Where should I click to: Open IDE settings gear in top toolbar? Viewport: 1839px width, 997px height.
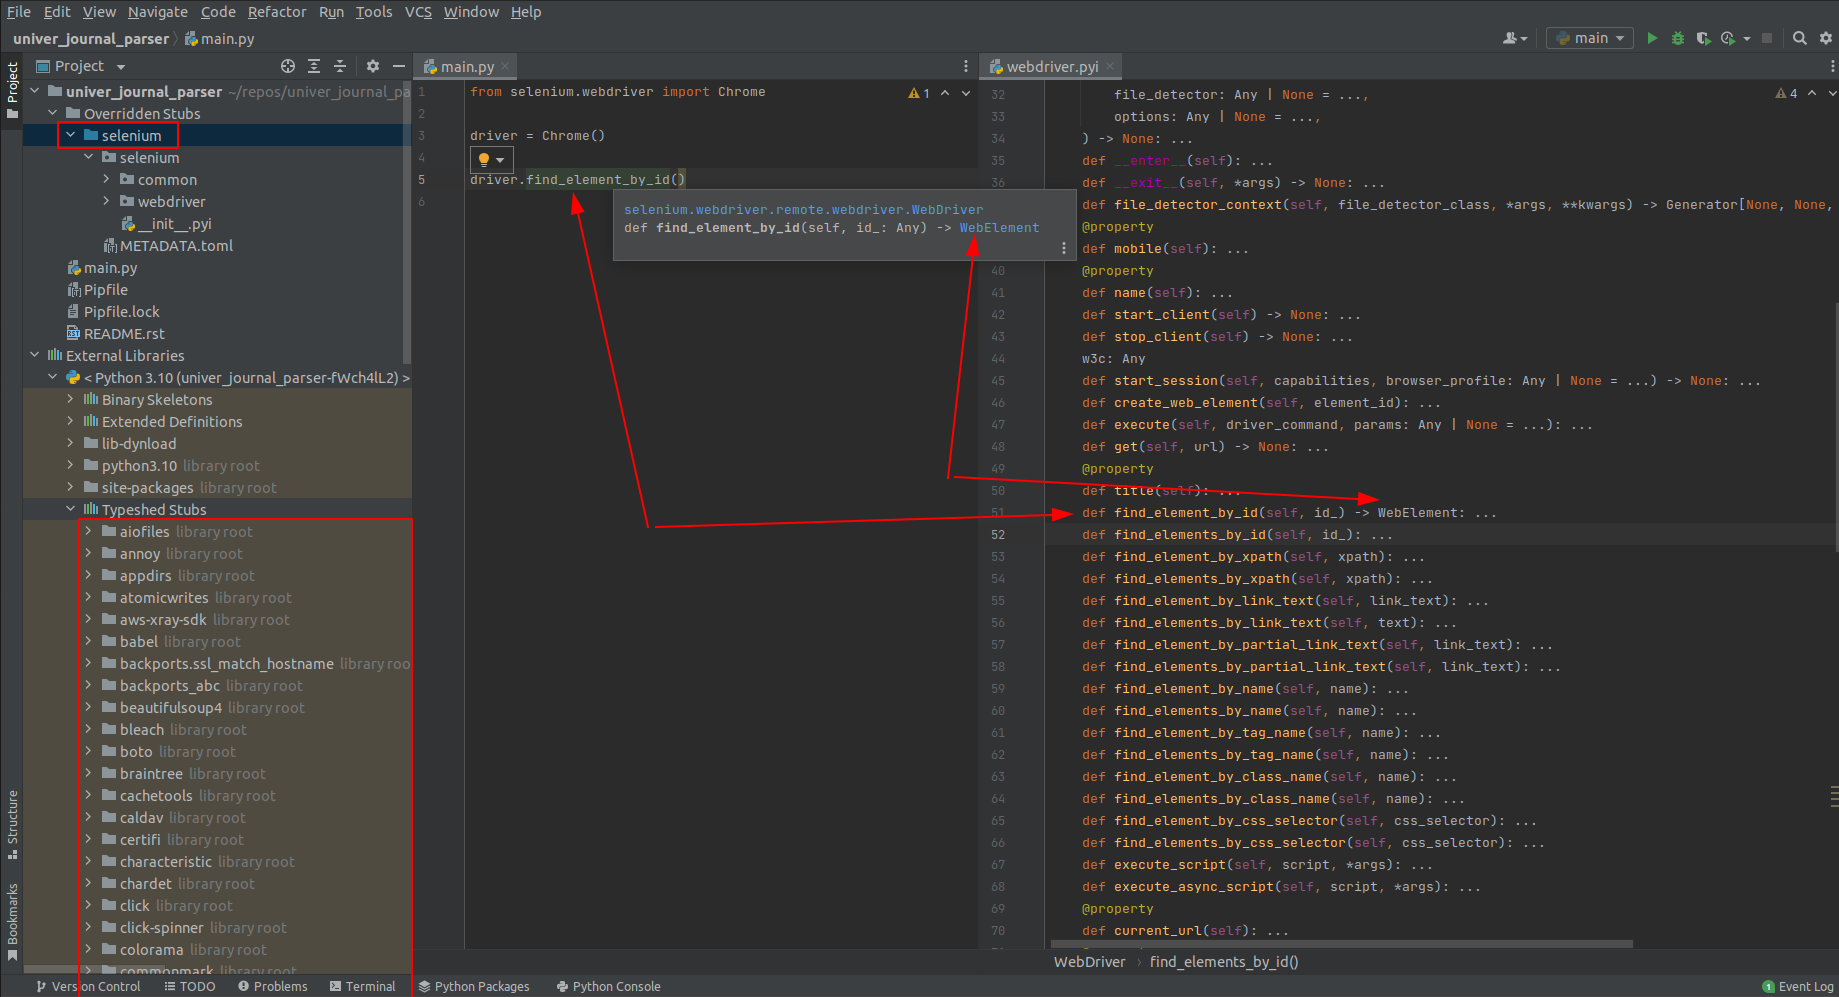(x=1826, y=38)
